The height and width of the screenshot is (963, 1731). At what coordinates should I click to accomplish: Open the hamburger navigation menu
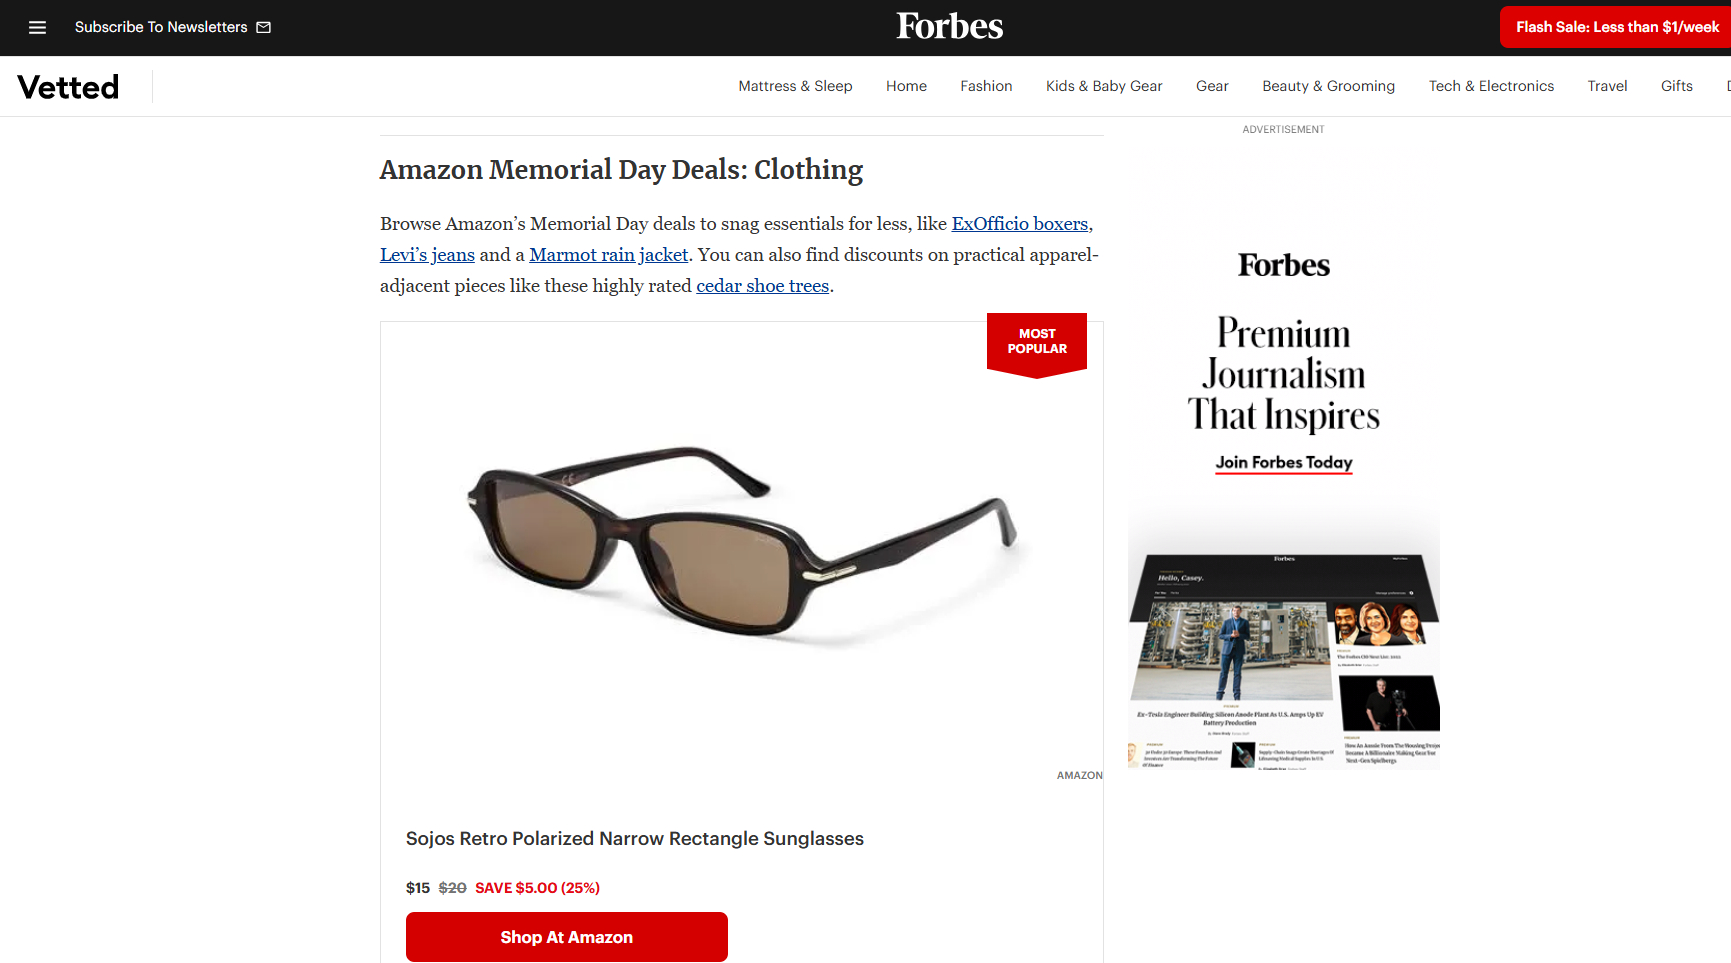click(x=37, y=27)
